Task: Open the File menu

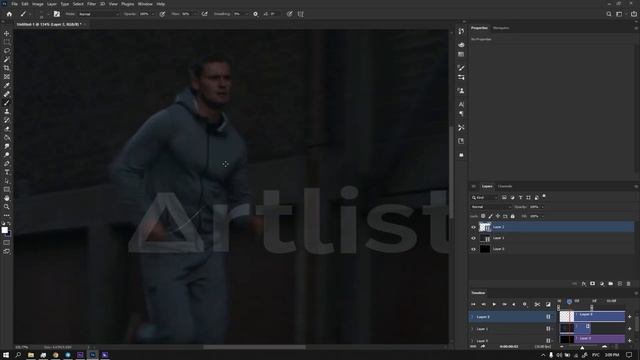Action: 14,4
